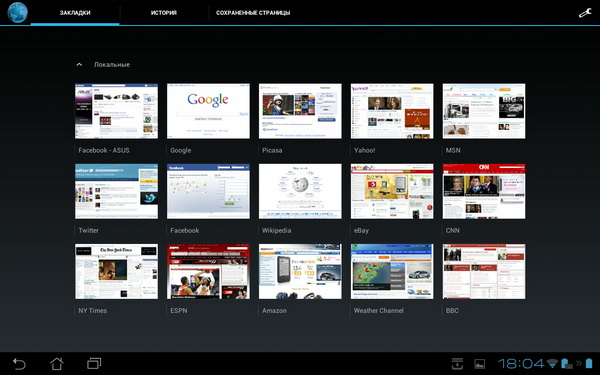Viewport: 600px width, 375px height.
Task: Tap the 18:04 clock in status bar
Action: (521, 363)
